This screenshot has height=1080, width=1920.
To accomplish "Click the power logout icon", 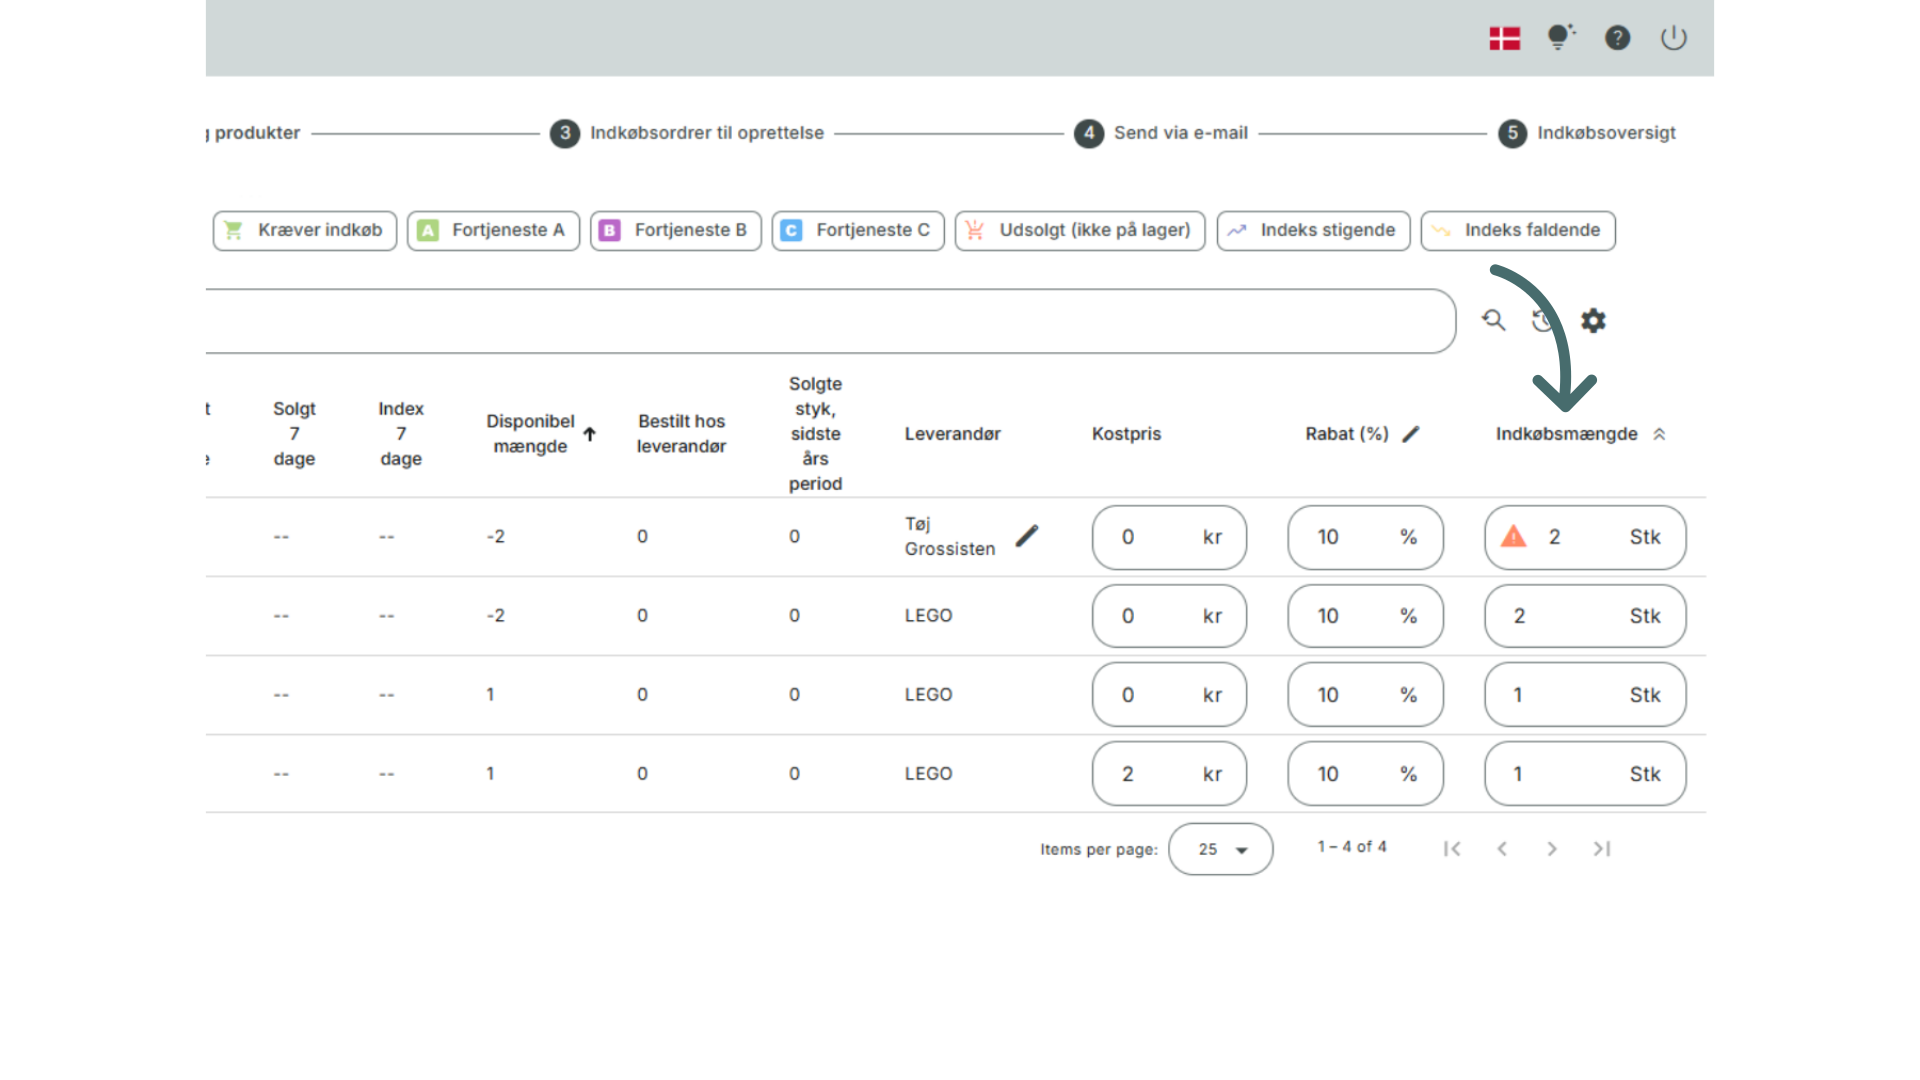I will coord(1673,38).
